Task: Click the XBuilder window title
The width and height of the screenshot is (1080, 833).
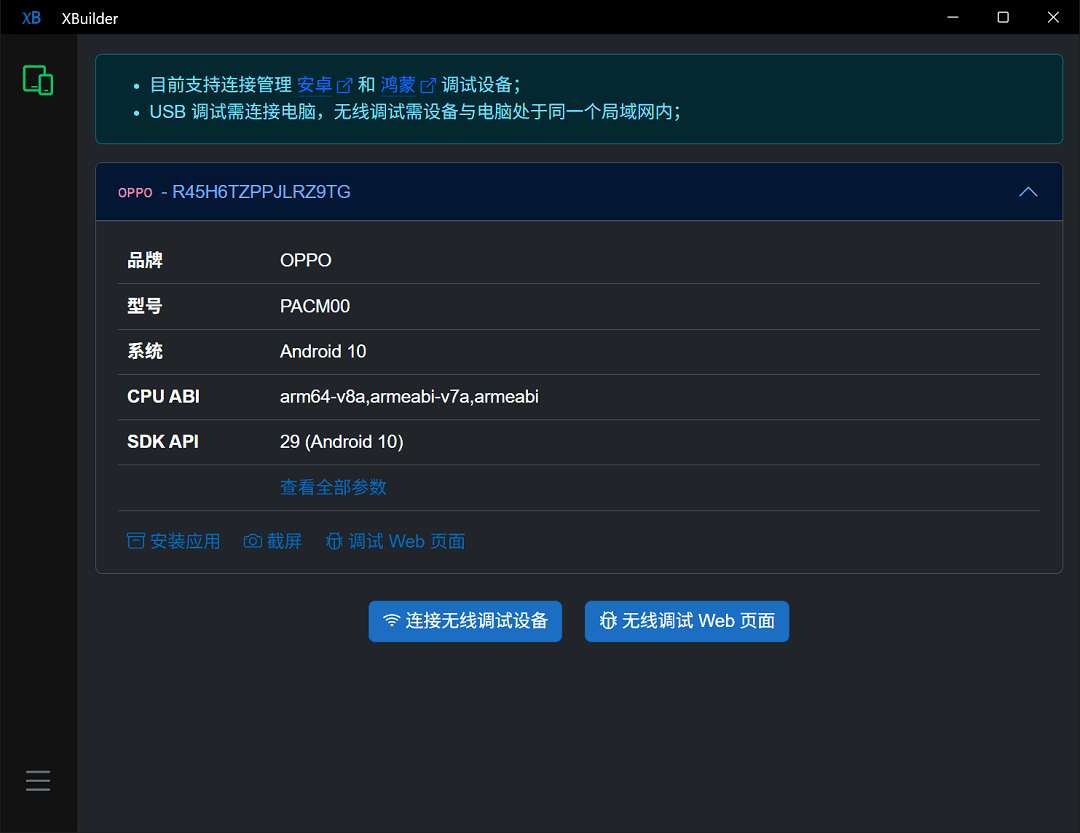Action: (90, 19)
